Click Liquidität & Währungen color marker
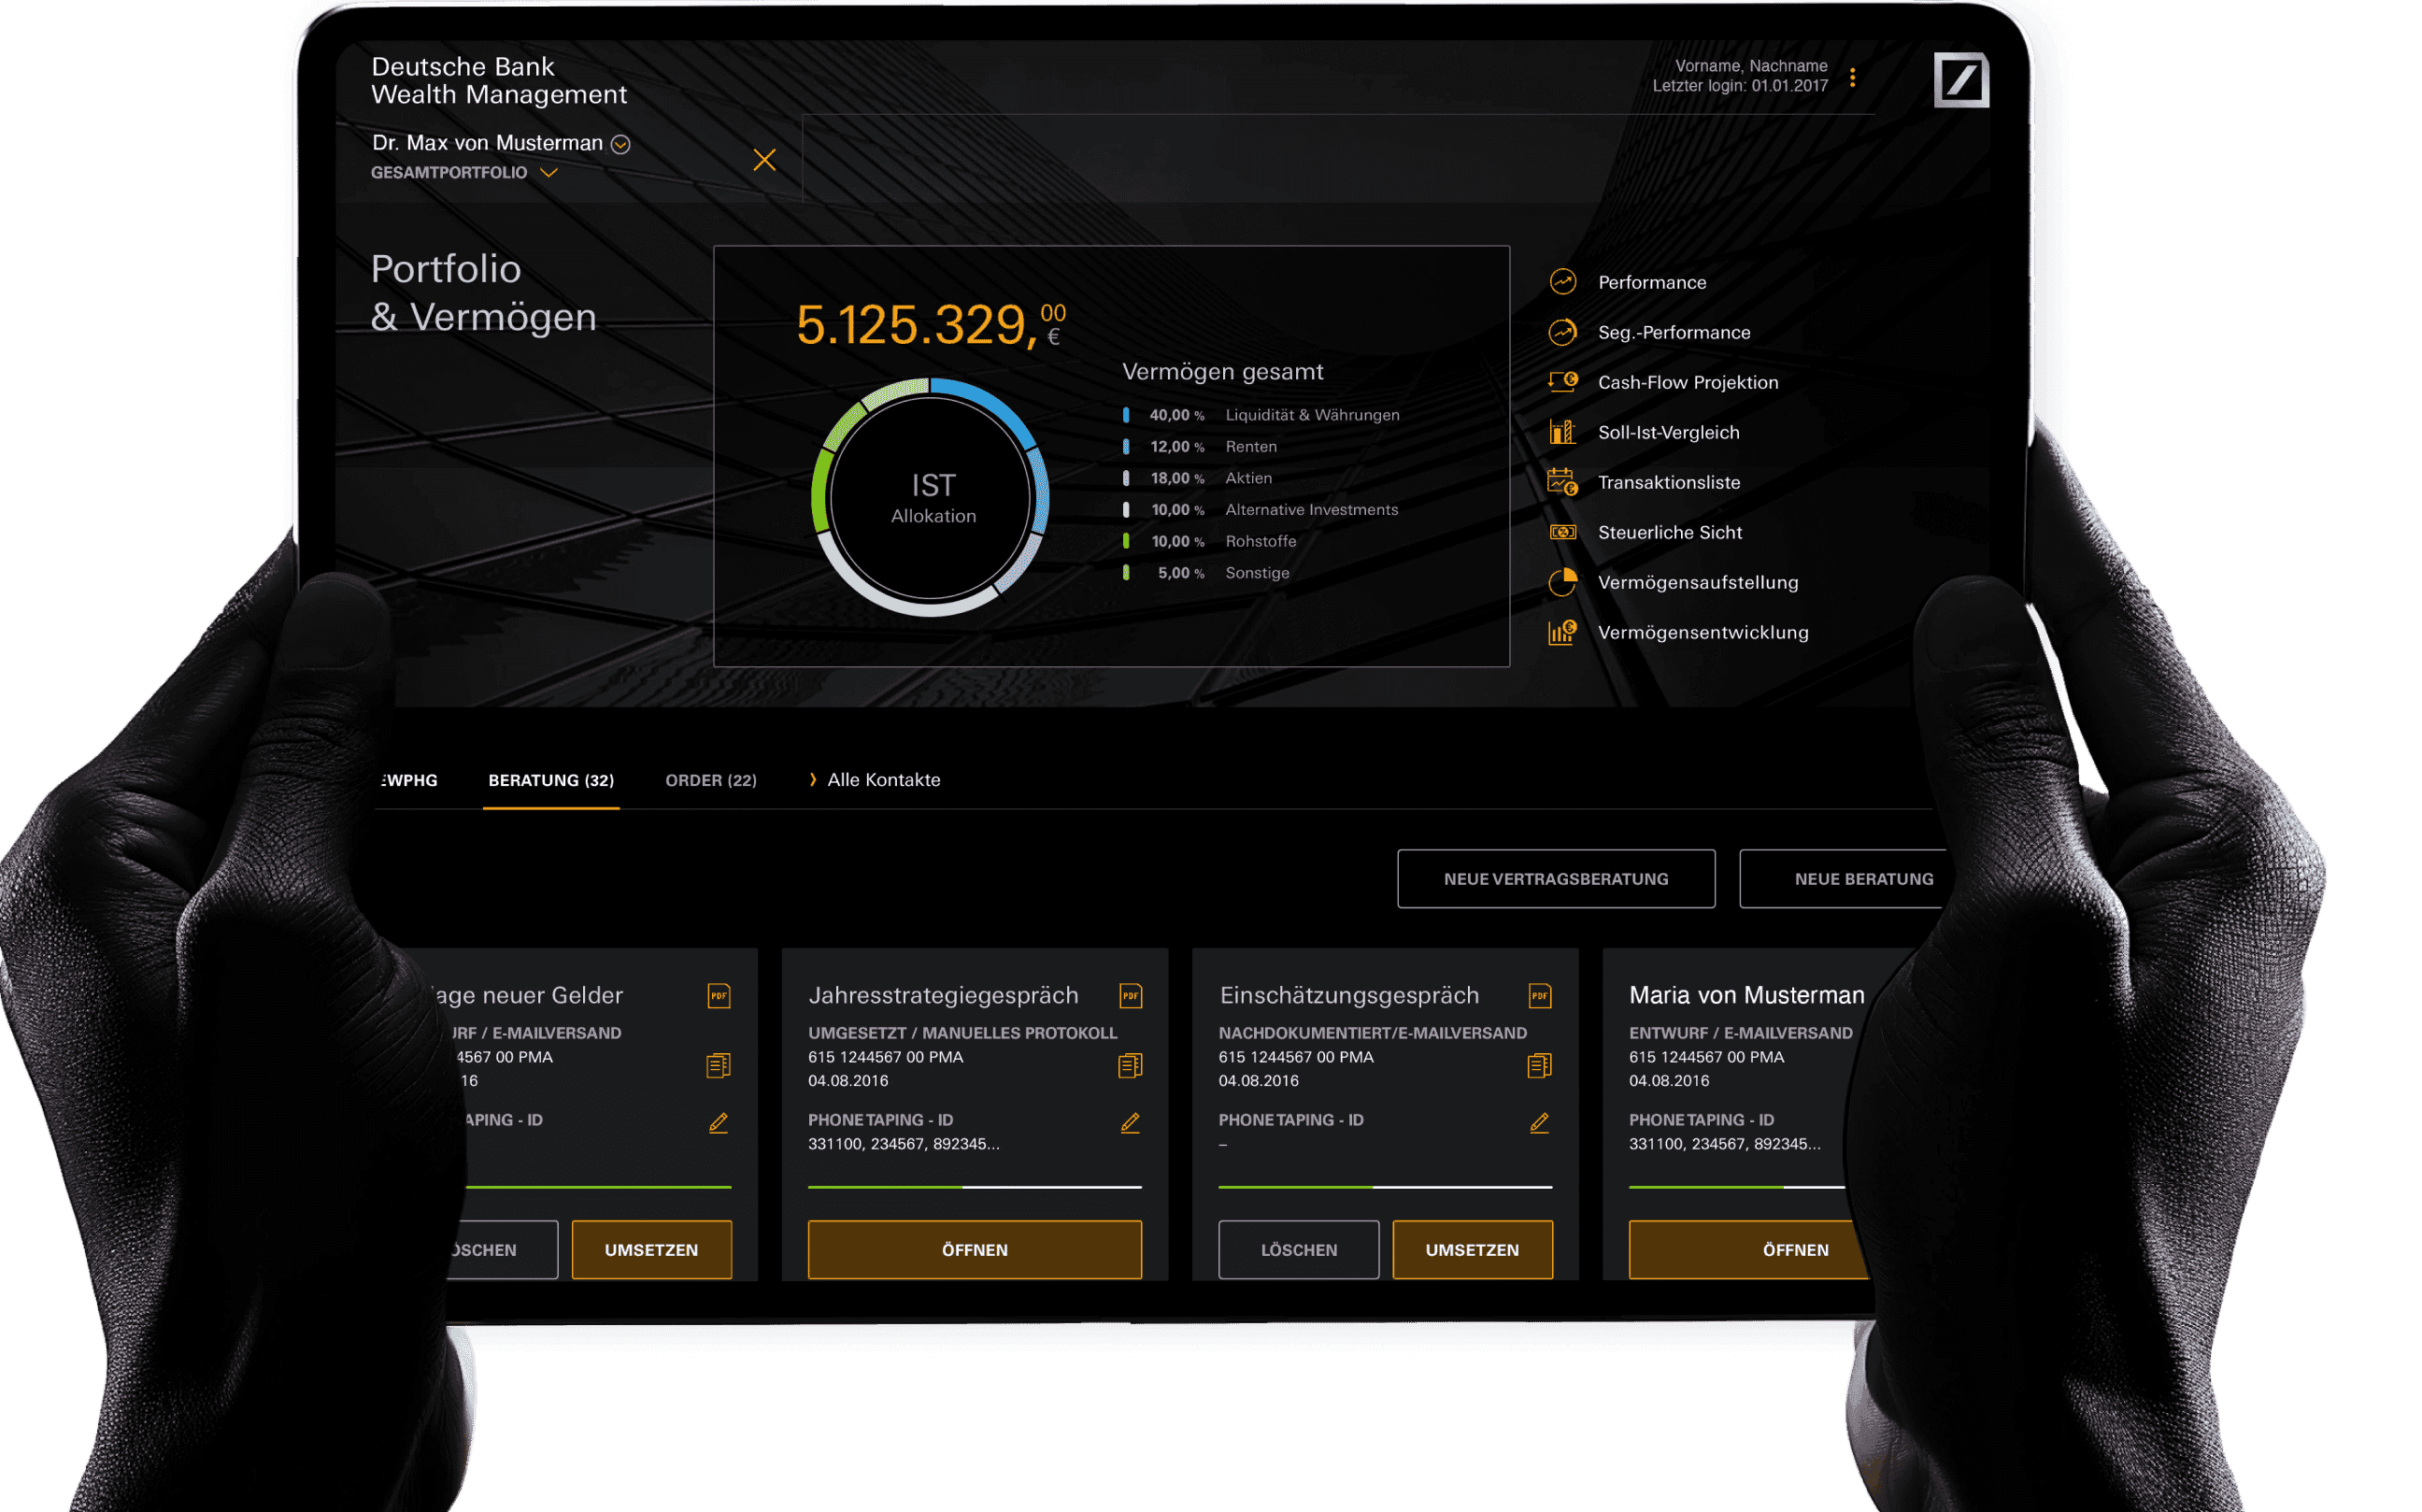 1126,414
